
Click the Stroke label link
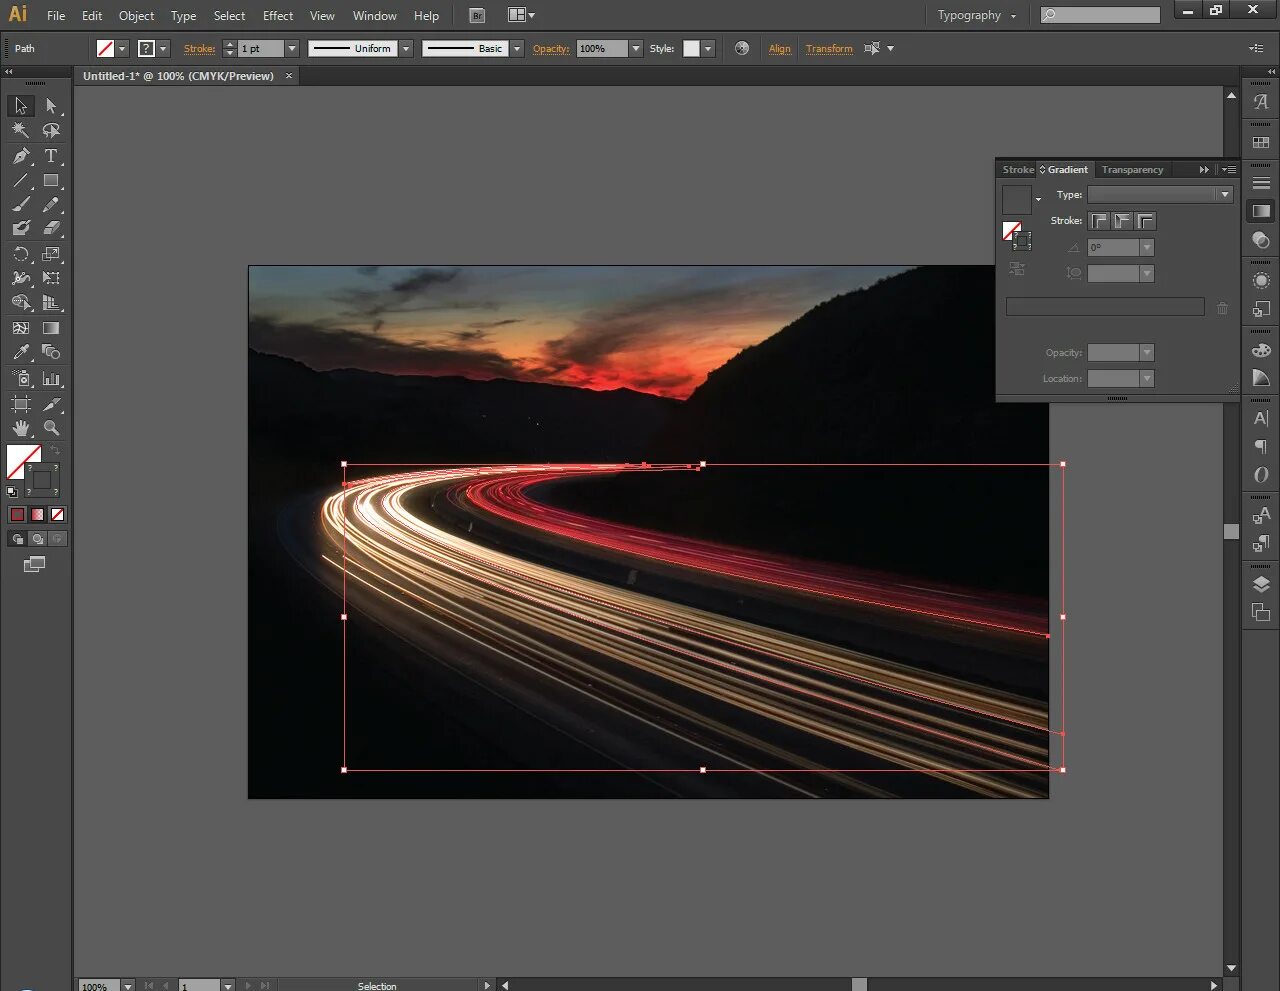[x=199, y=48]
